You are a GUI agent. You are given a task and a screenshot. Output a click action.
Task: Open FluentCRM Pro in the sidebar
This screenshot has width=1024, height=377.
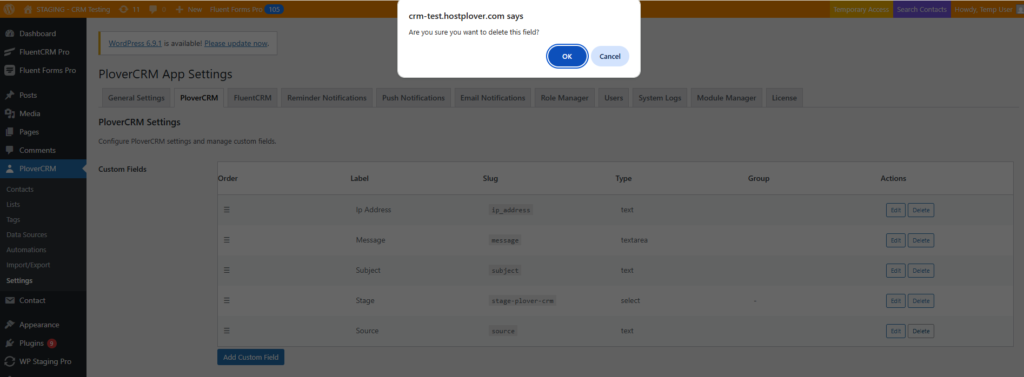(43, 52)
